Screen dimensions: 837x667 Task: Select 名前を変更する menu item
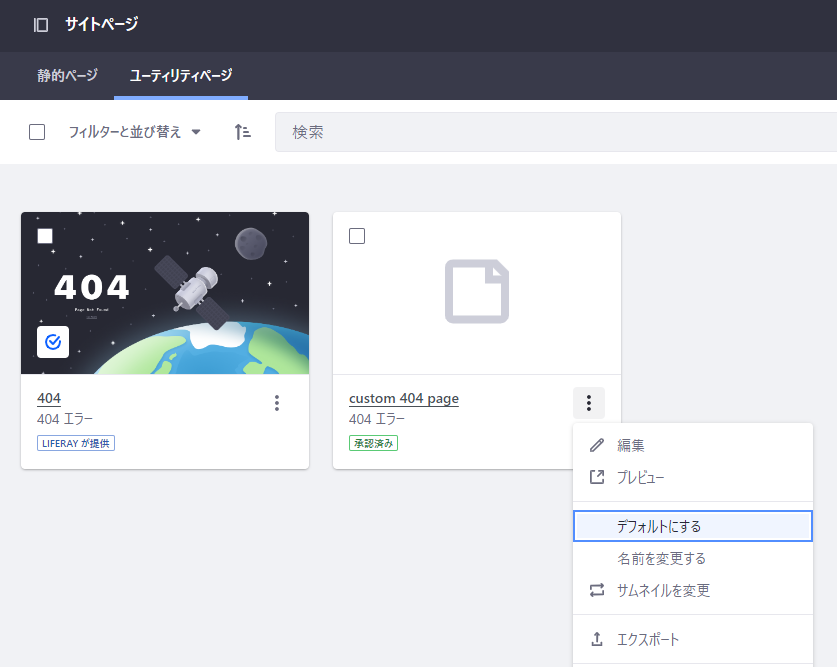[661, 559]
